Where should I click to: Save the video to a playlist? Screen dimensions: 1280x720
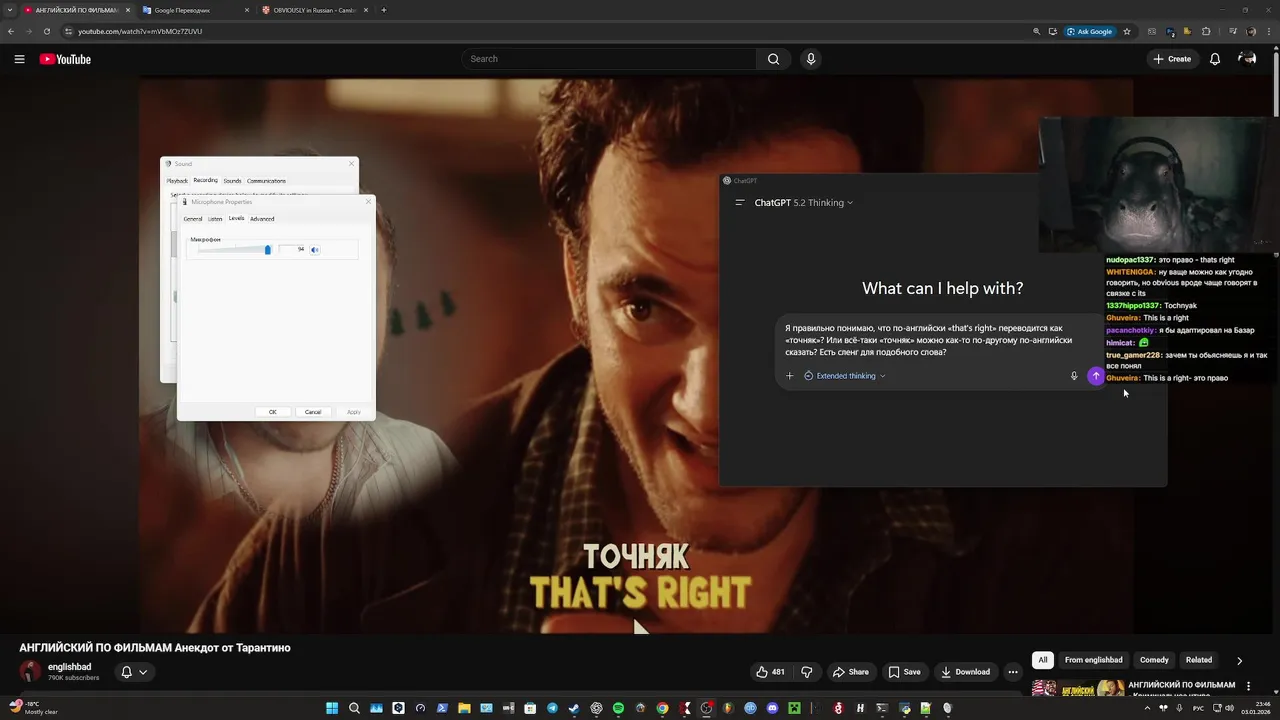pos(904,672)
